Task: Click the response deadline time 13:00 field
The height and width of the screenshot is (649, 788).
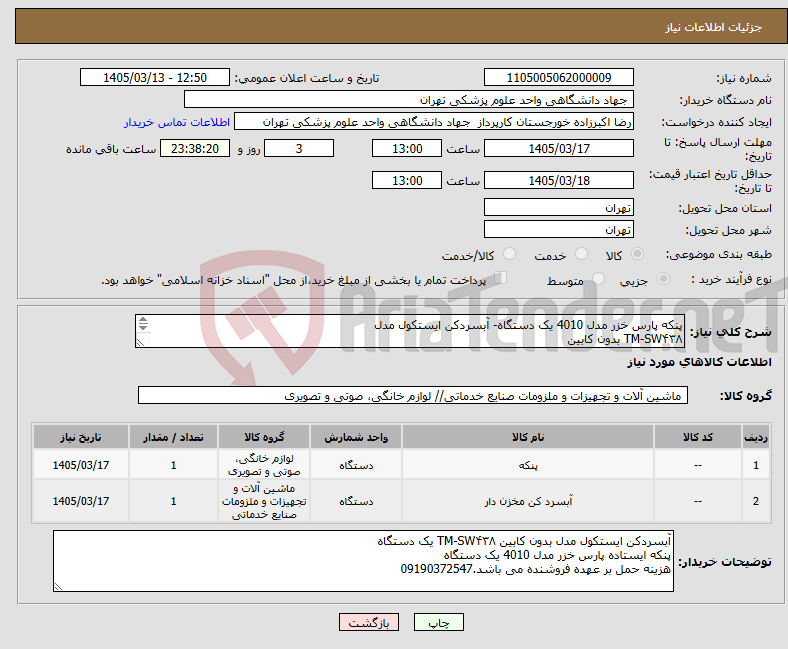Action: pos(407,148)
